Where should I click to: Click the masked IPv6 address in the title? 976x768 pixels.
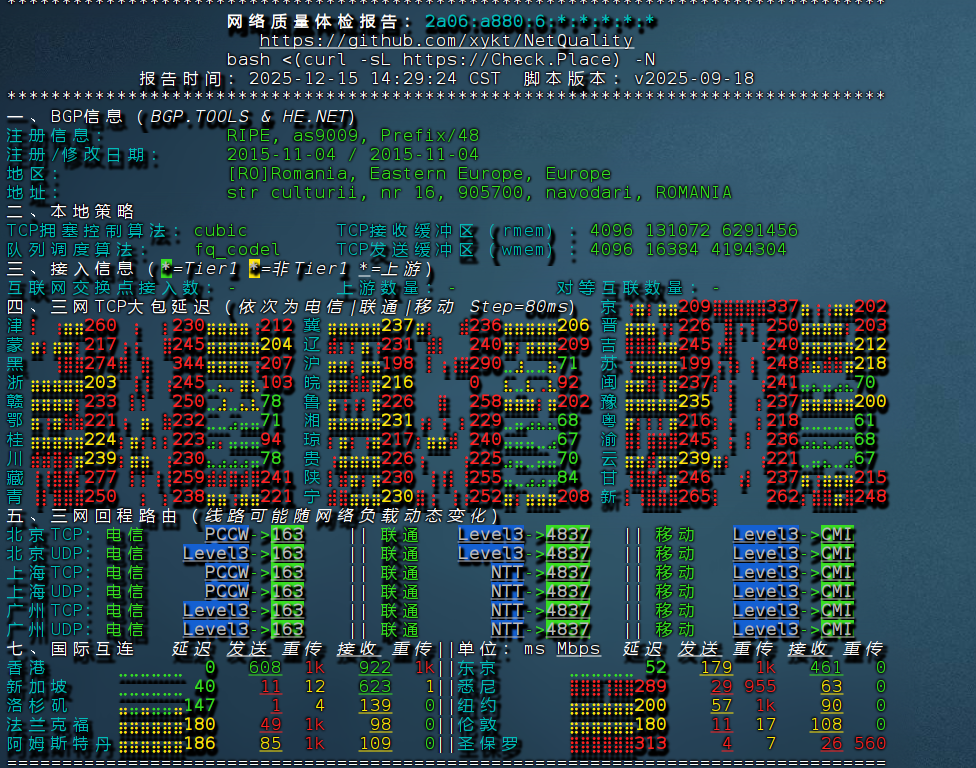pyautogui.click(x=540, y=22)
